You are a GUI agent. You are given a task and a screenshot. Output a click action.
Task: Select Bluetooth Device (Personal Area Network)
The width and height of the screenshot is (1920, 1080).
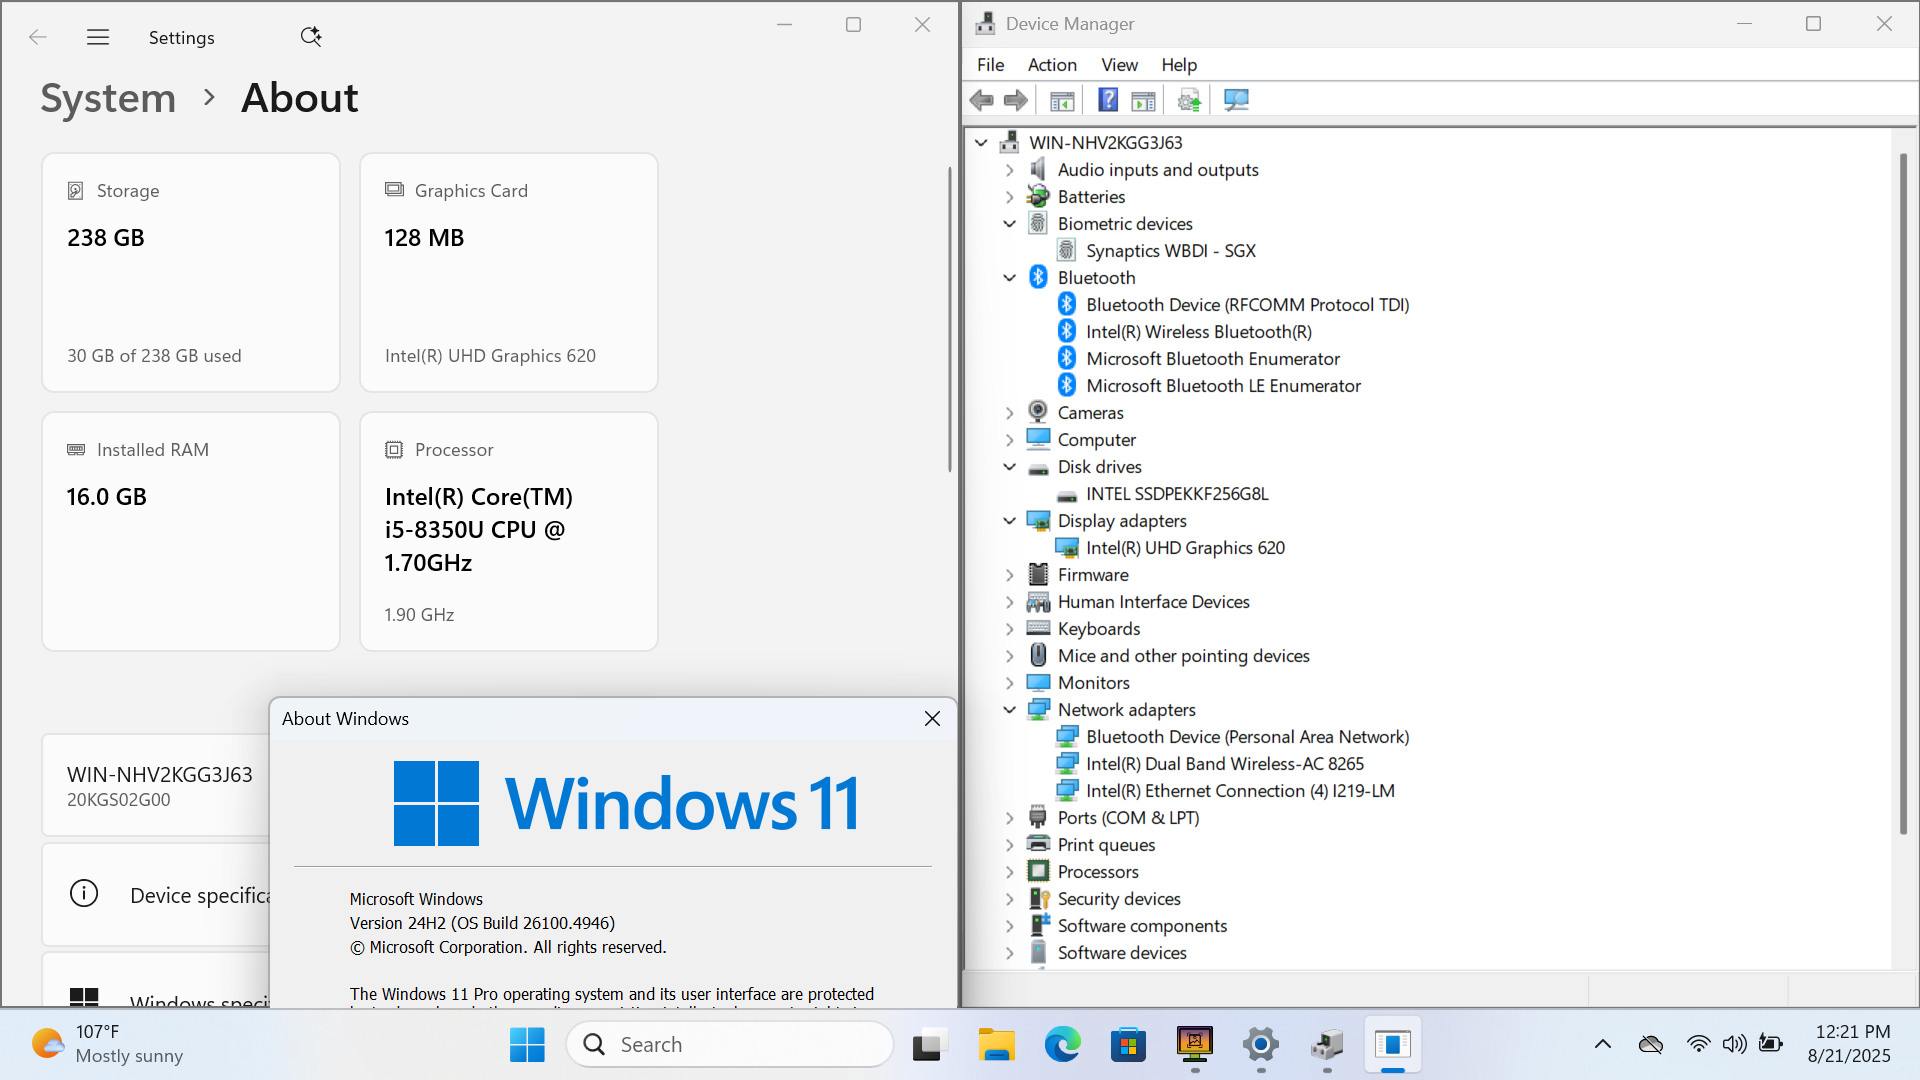1247,737
